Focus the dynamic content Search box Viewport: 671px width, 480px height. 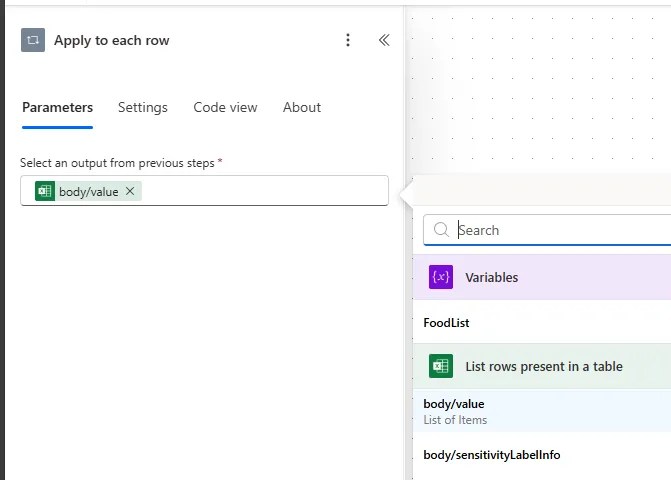tap(560, 230)
